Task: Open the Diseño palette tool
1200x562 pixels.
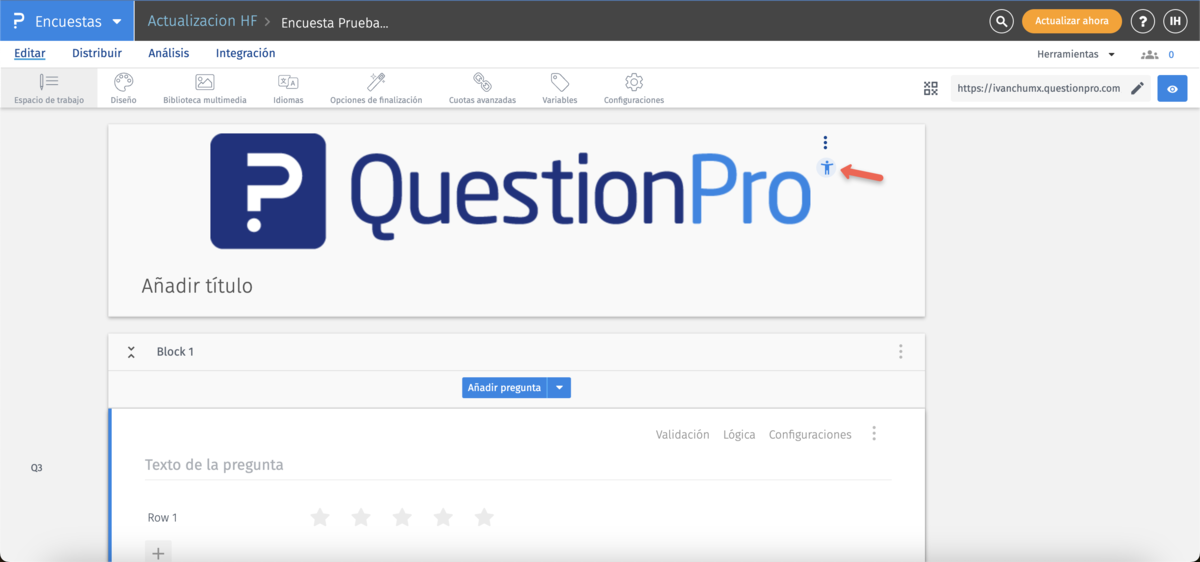Action: point(124,88)
